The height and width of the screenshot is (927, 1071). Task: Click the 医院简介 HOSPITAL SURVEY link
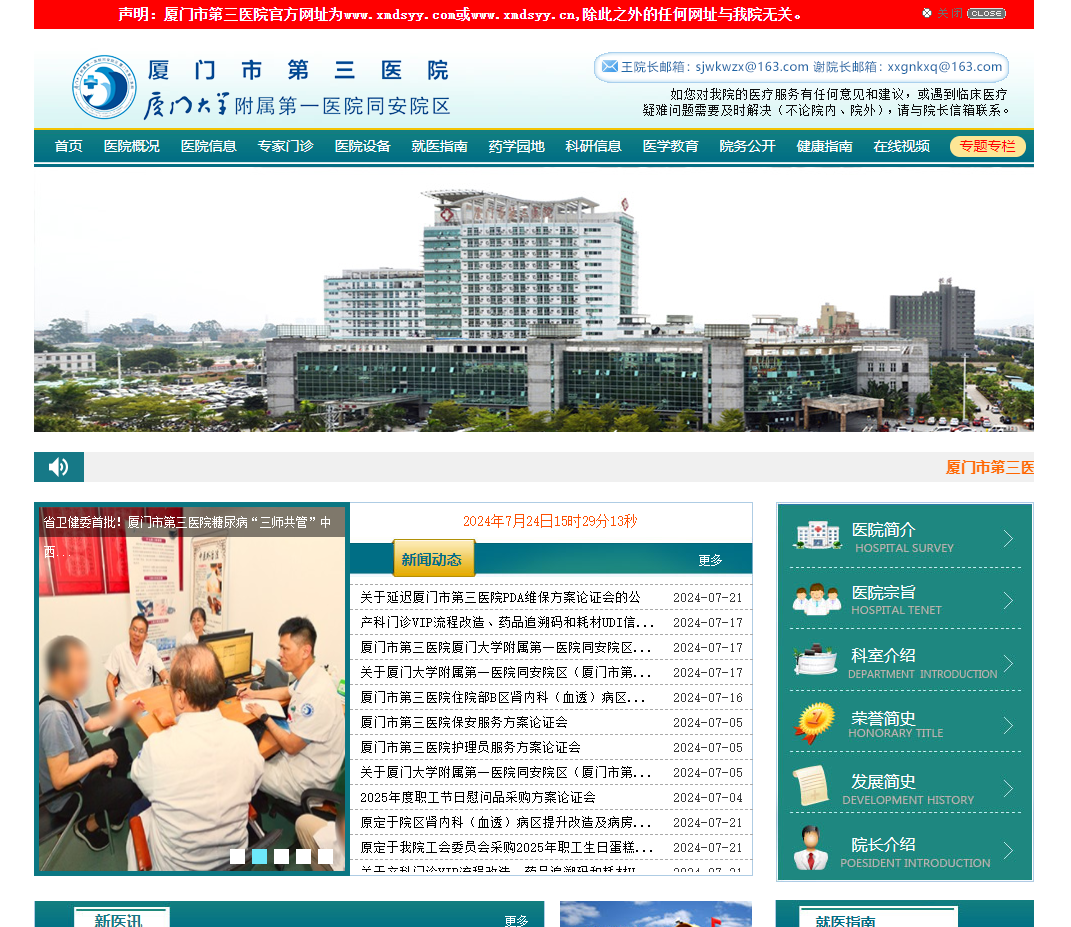(x=902, y=537)
